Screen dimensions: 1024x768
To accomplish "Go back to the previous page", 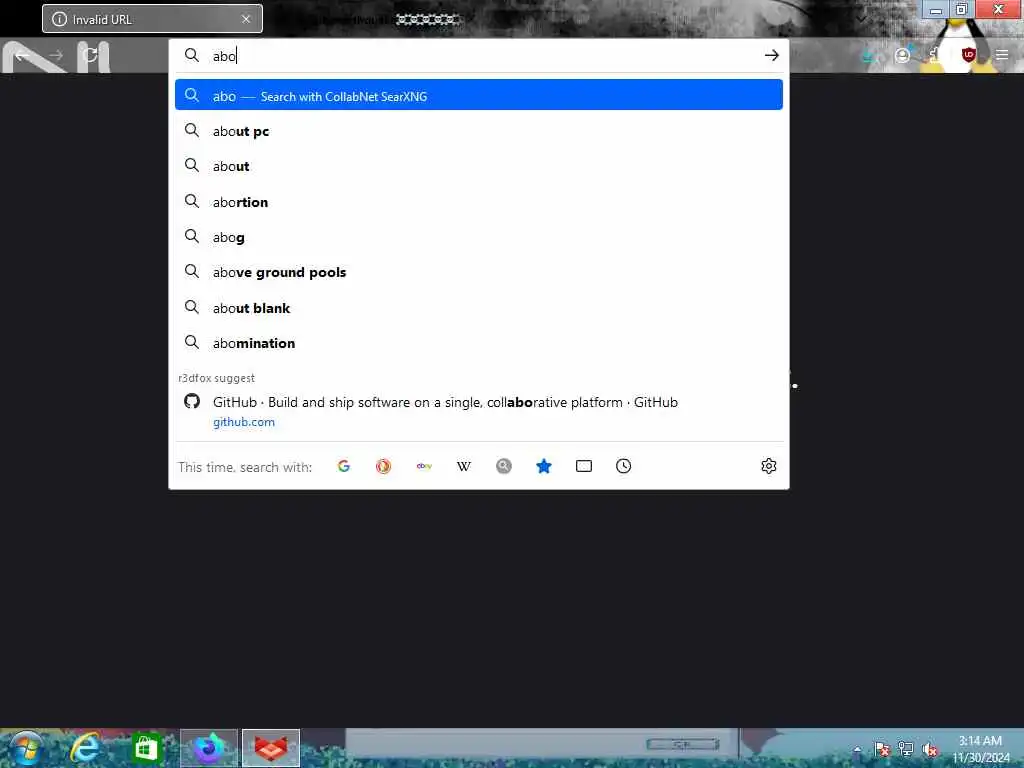I will click(22, 56).
